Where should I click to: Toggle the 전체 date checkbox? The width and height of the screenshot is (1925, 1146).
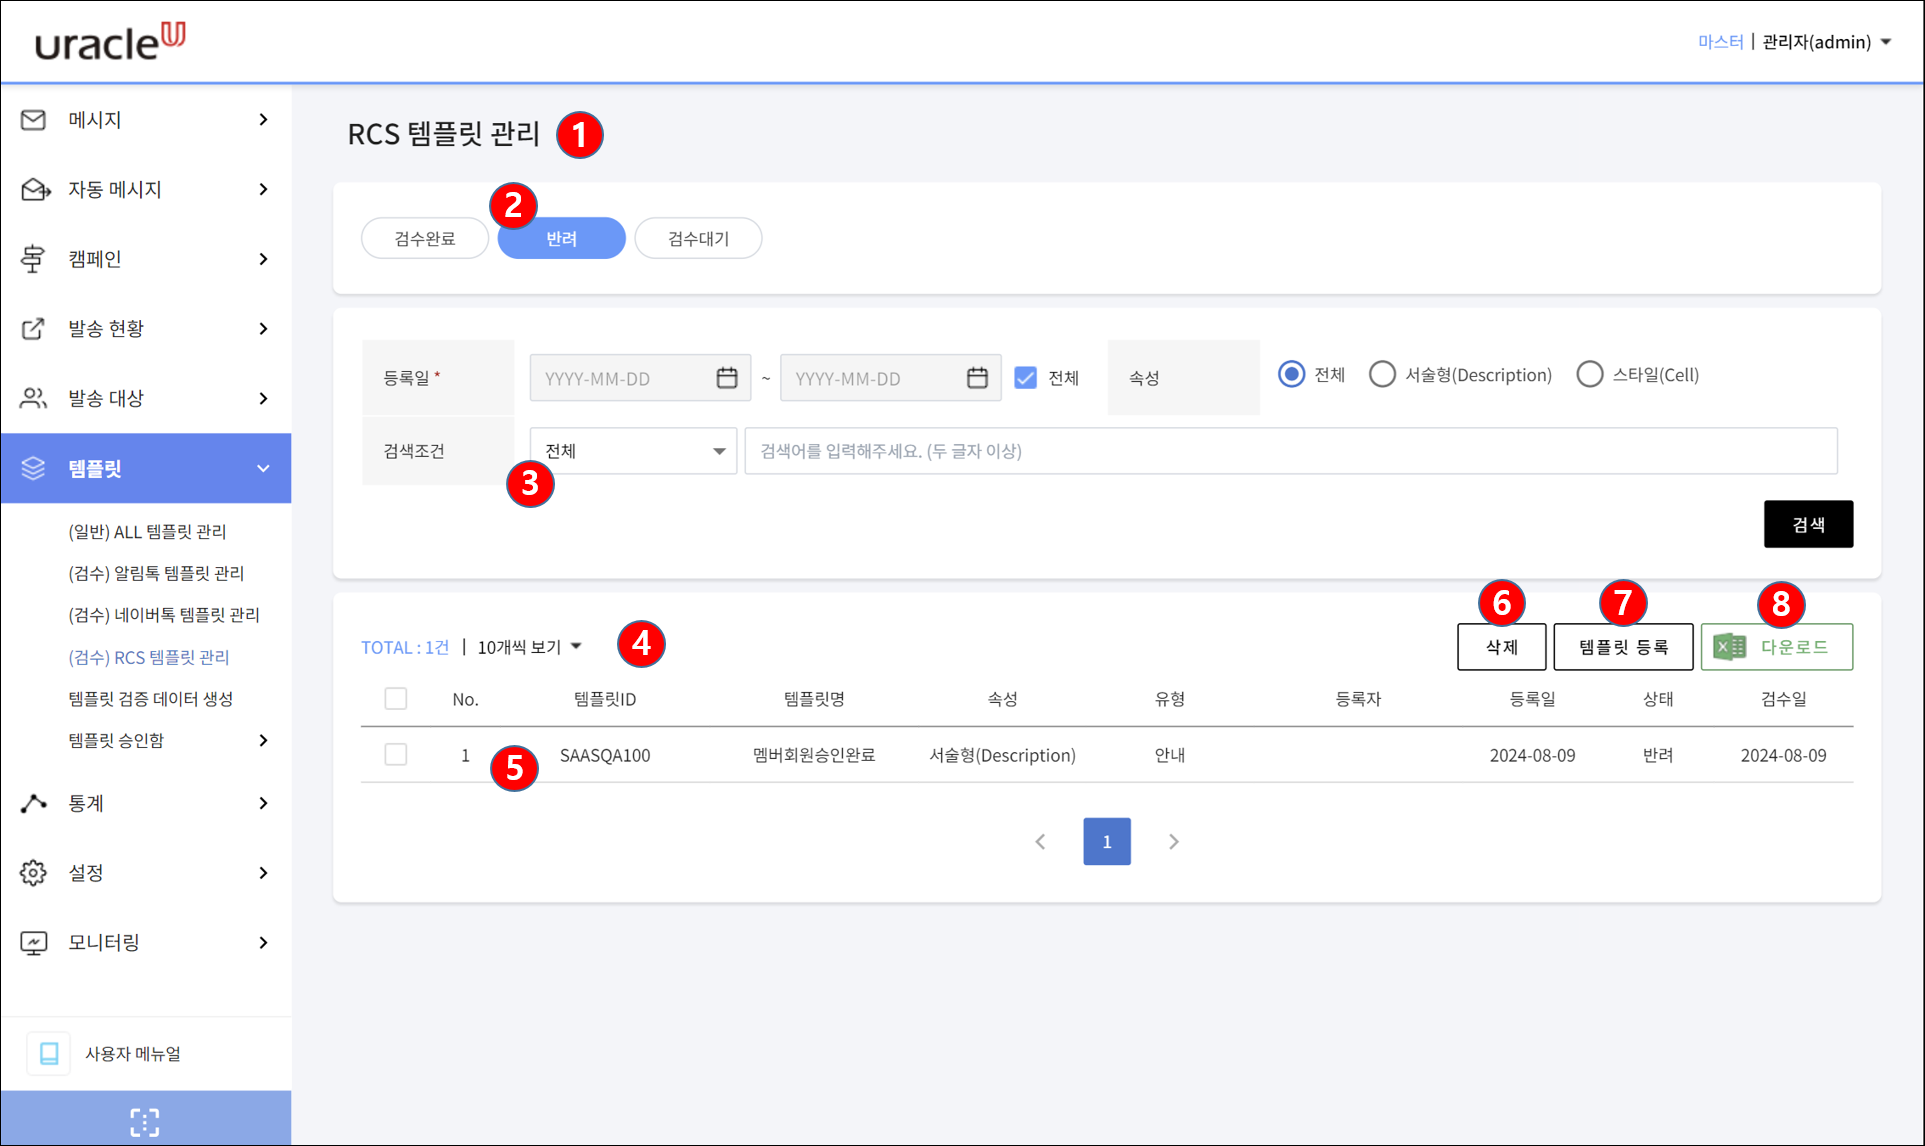click(1025, 378)
